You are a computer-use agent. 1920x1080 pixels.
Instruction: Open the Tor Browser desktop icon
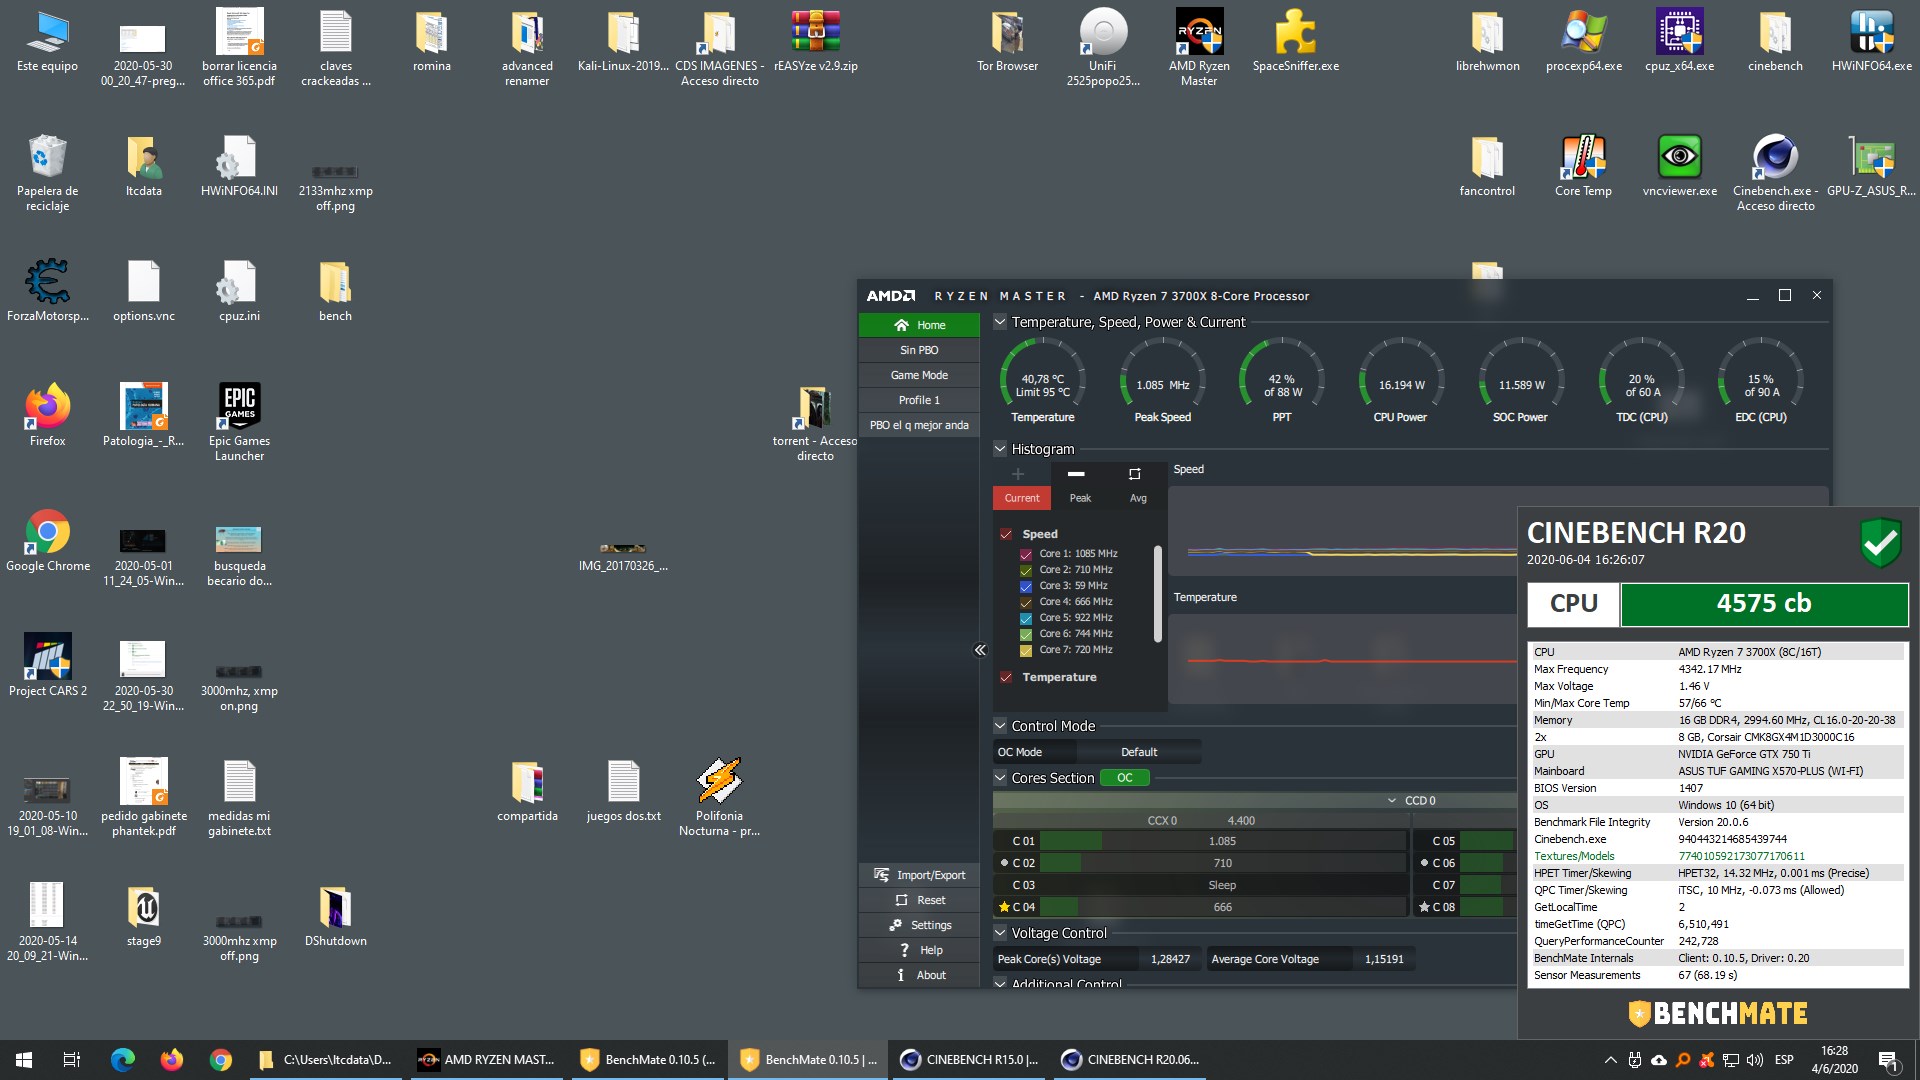pos(1007,43)
